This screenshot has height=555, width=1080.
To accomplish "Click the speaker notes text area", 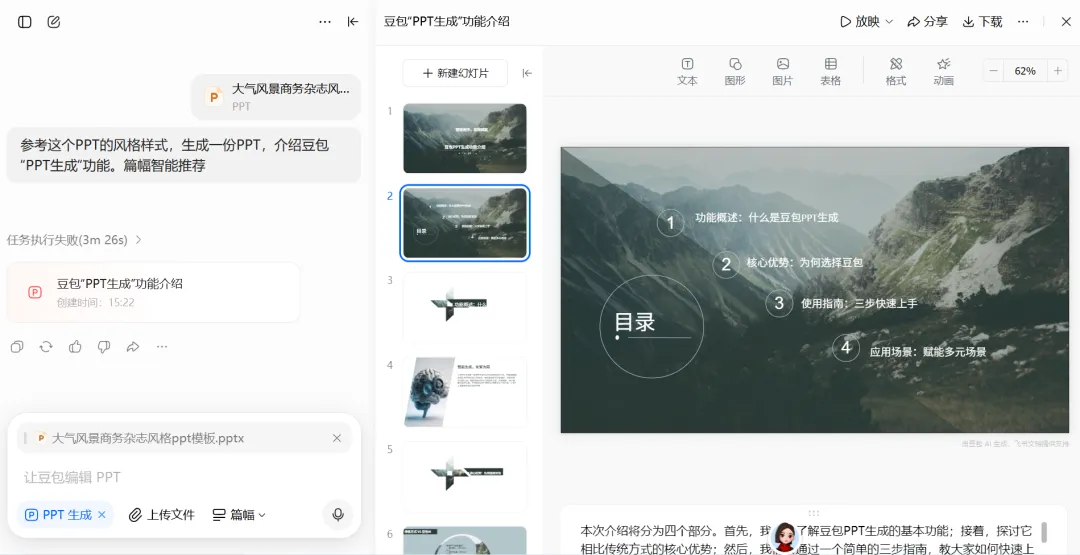I will pyautogui.click(x=806, y=540).
